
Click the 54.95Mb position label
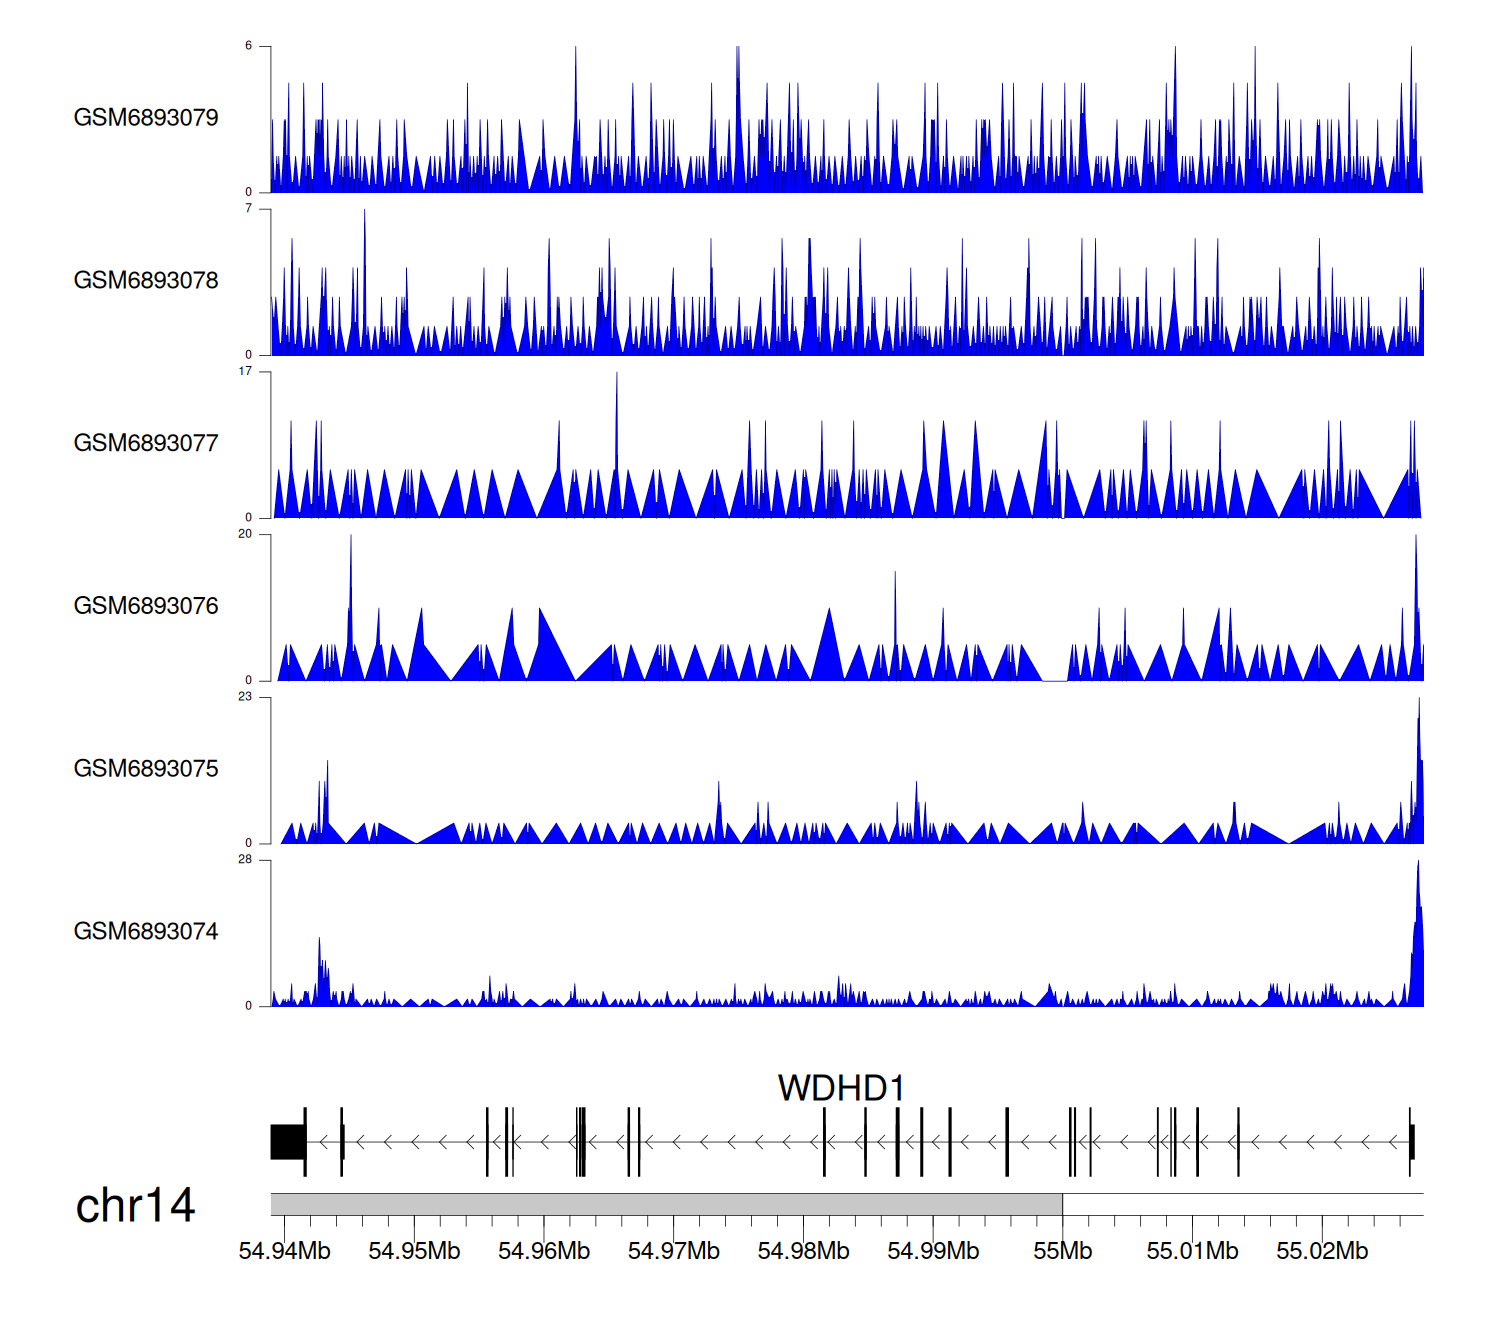(x=414, y=1251)
